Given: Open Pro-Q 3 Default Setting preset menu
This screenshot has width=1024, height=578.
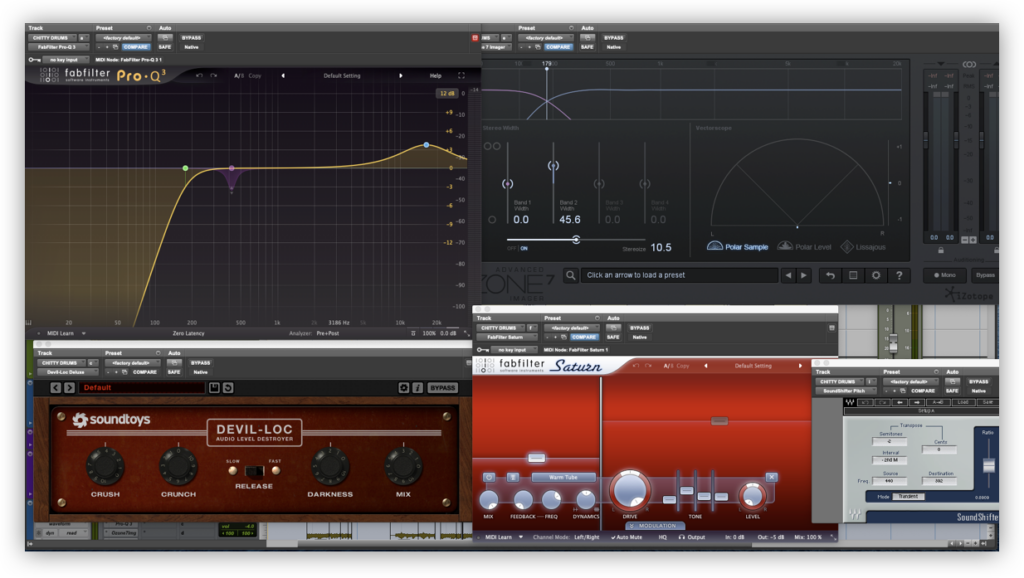Looking at the screenshot, I should pos(342,76).
